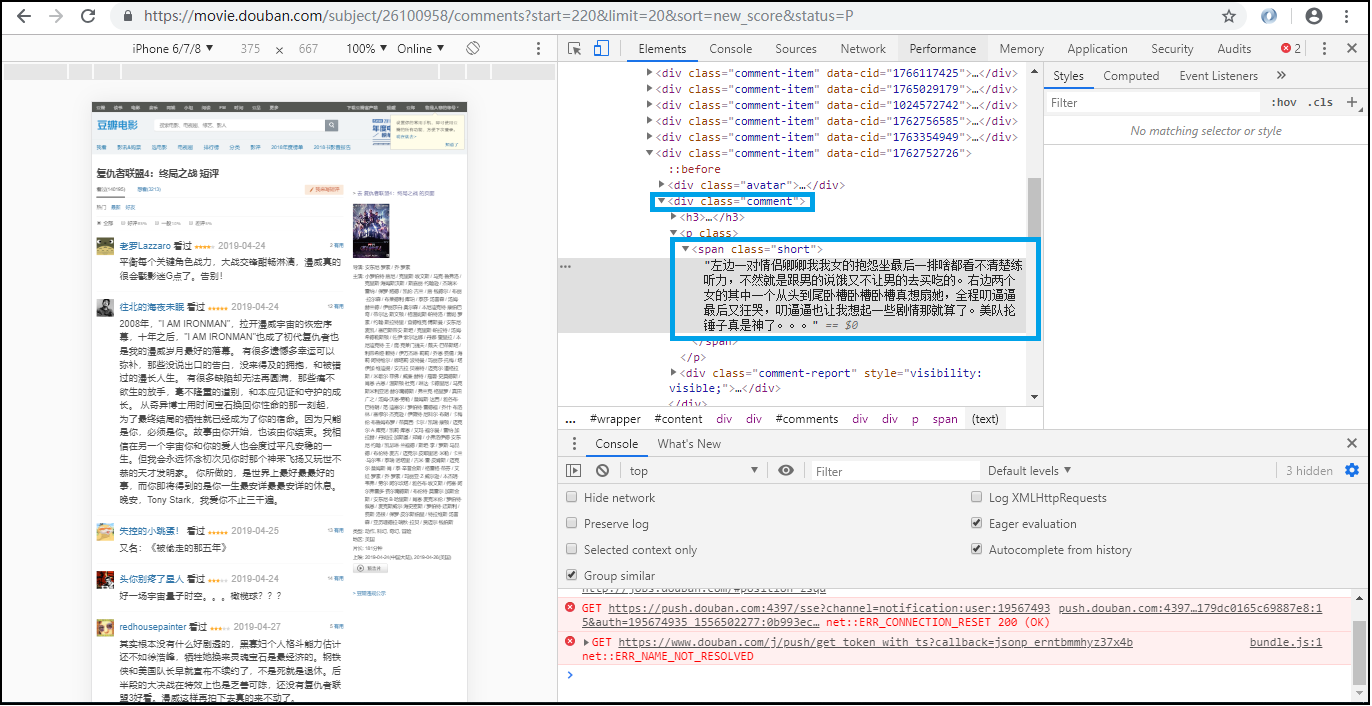The image size is (1372, 706).
Task: Open console drawer three-dot menu
Action: [x=573, y=444]
